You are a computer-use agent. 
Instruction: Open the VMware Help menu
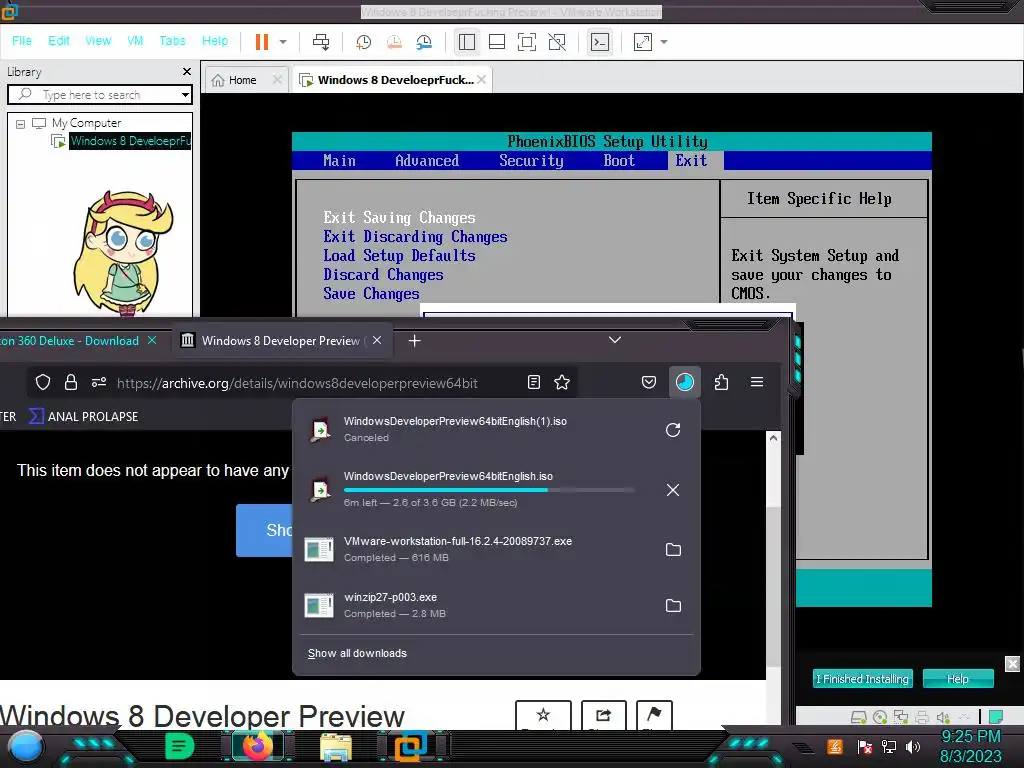click(x=215, y=40)
